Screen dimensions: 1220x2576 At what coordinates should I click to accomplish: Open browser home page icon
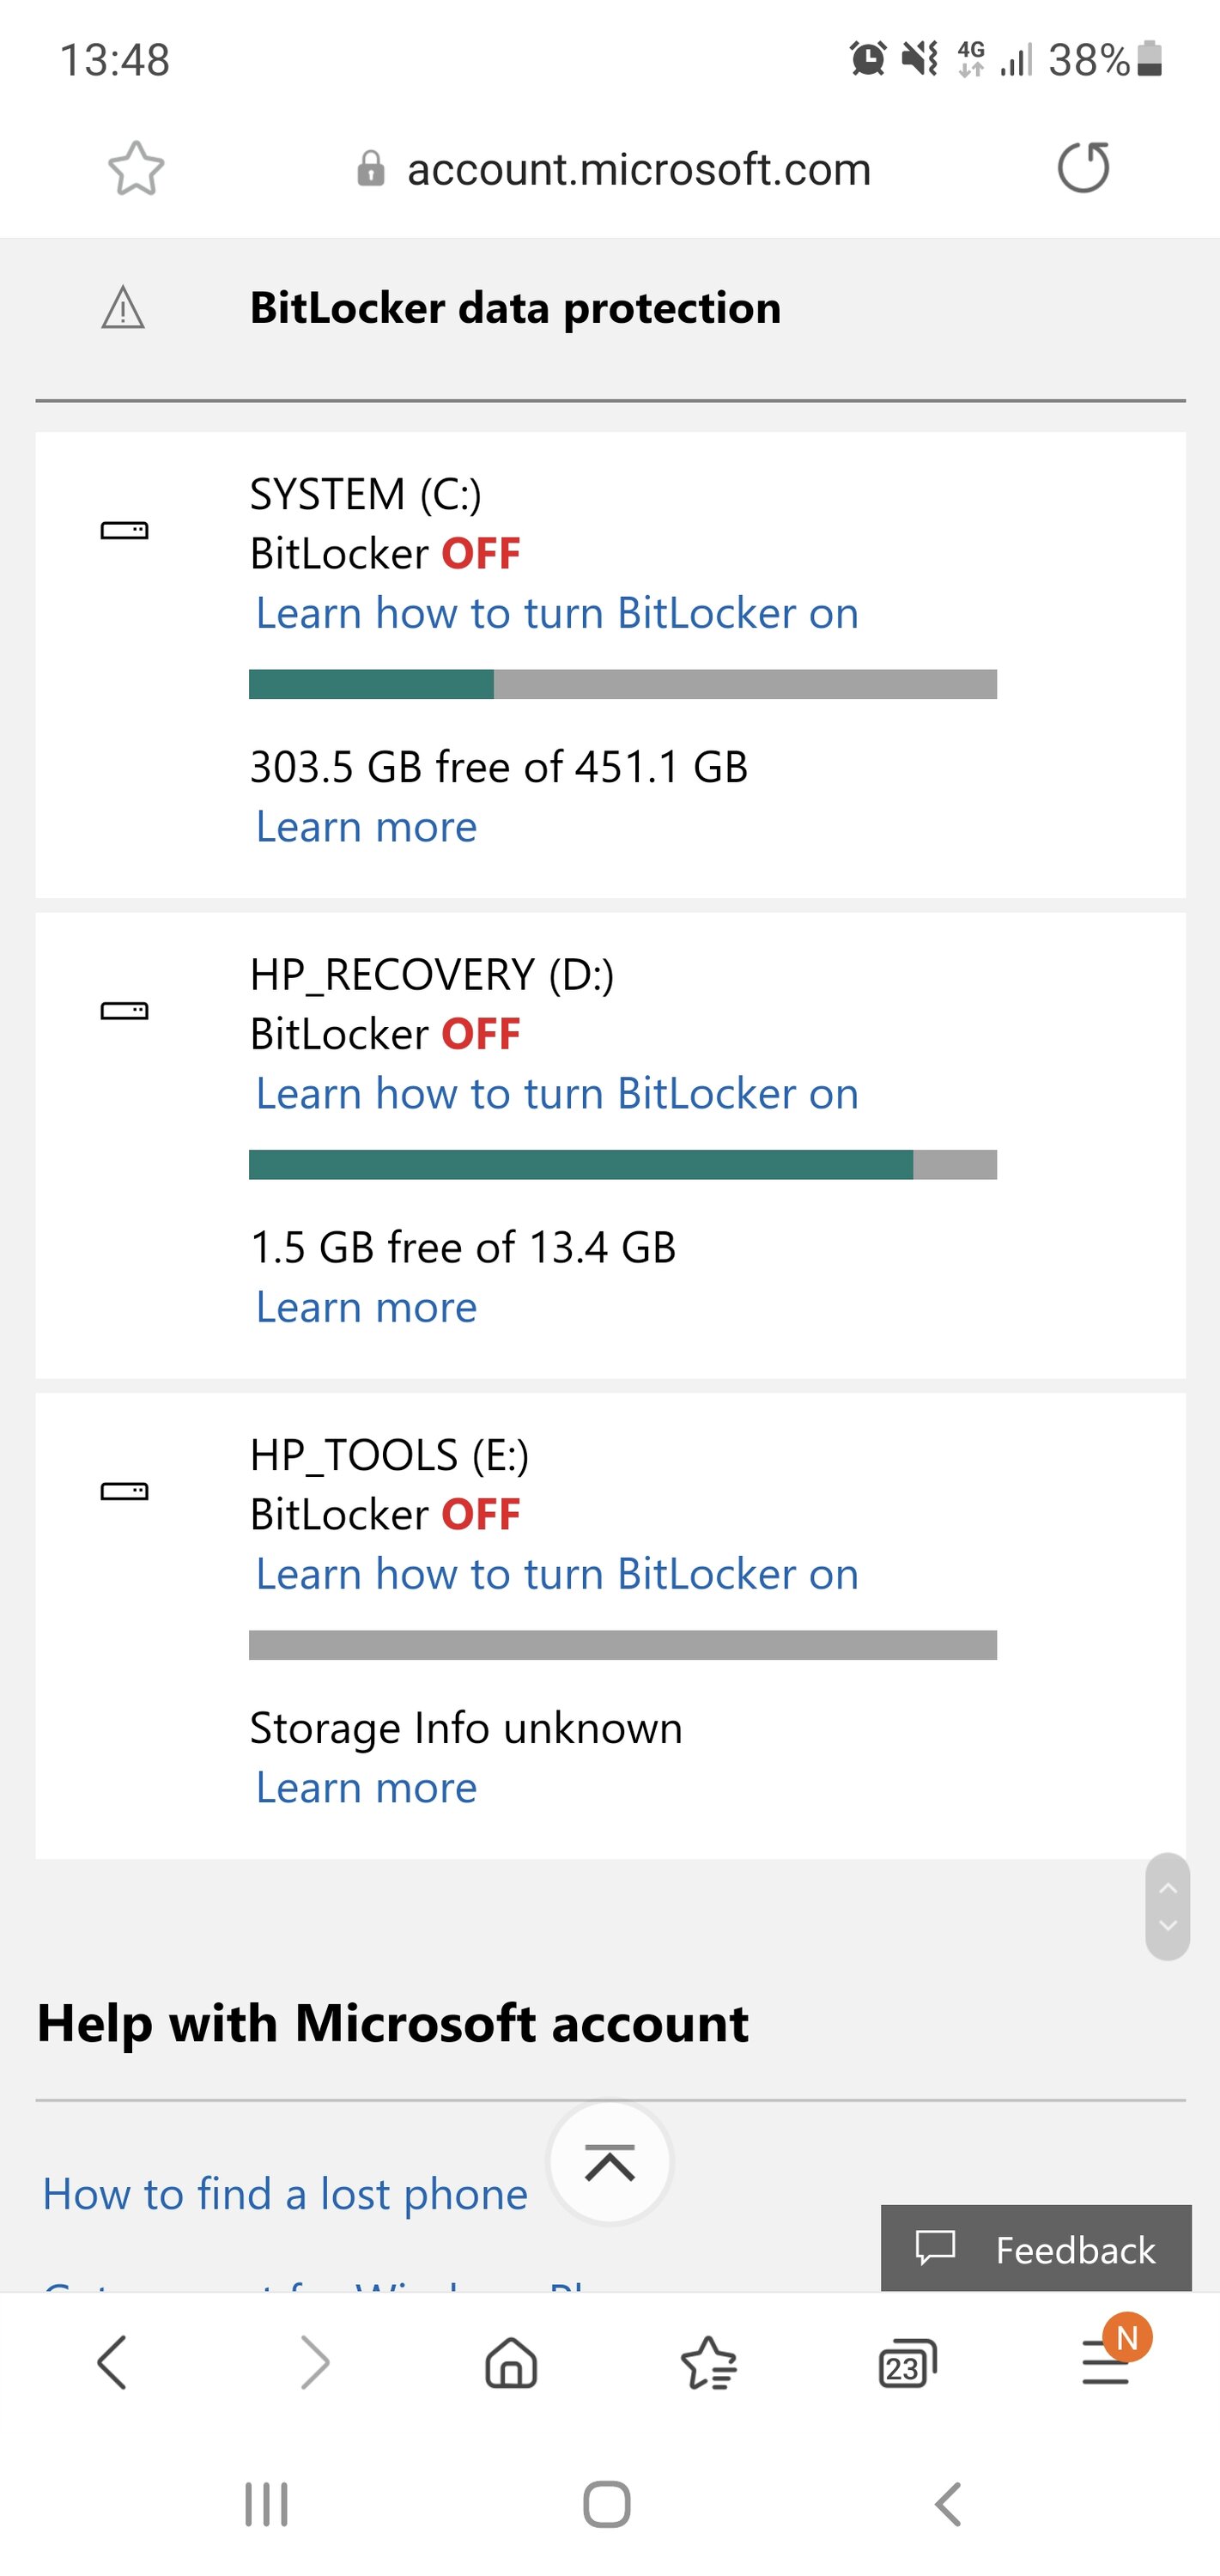511,2363
